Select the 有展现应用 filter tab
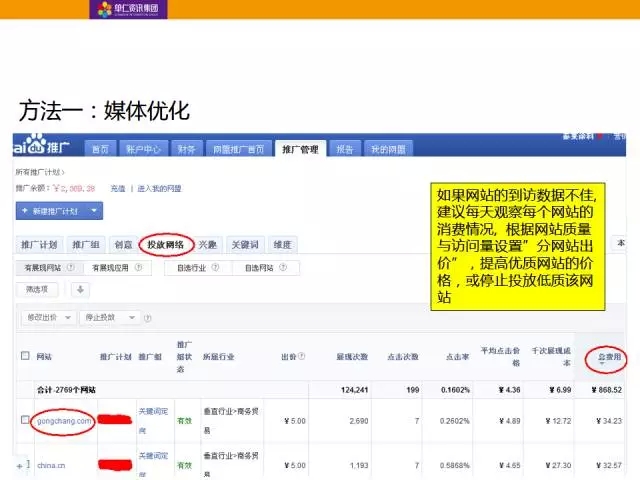Image resolution: width=640 pixels, height=480 pixels. point(117,268)
